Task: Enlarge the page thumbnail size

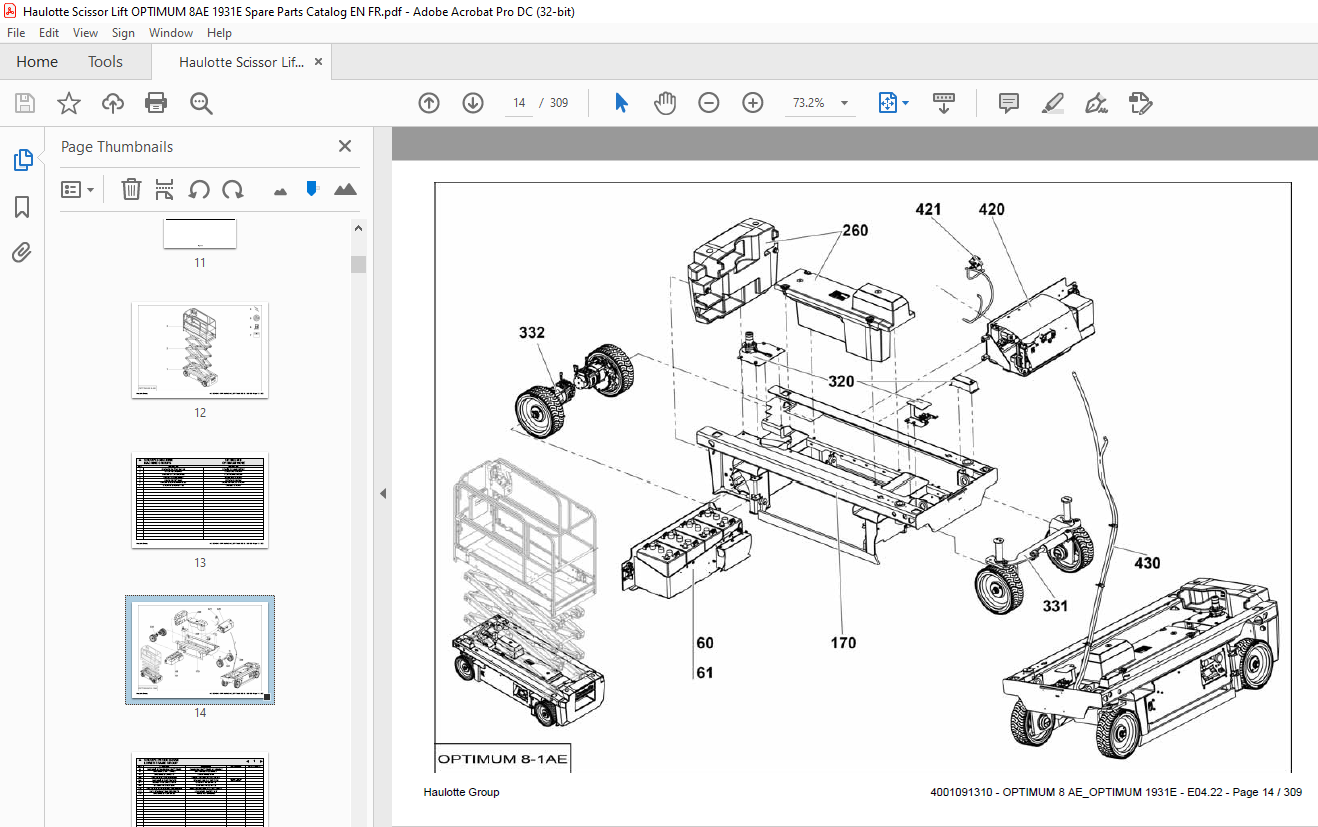Action: point(345,189)
